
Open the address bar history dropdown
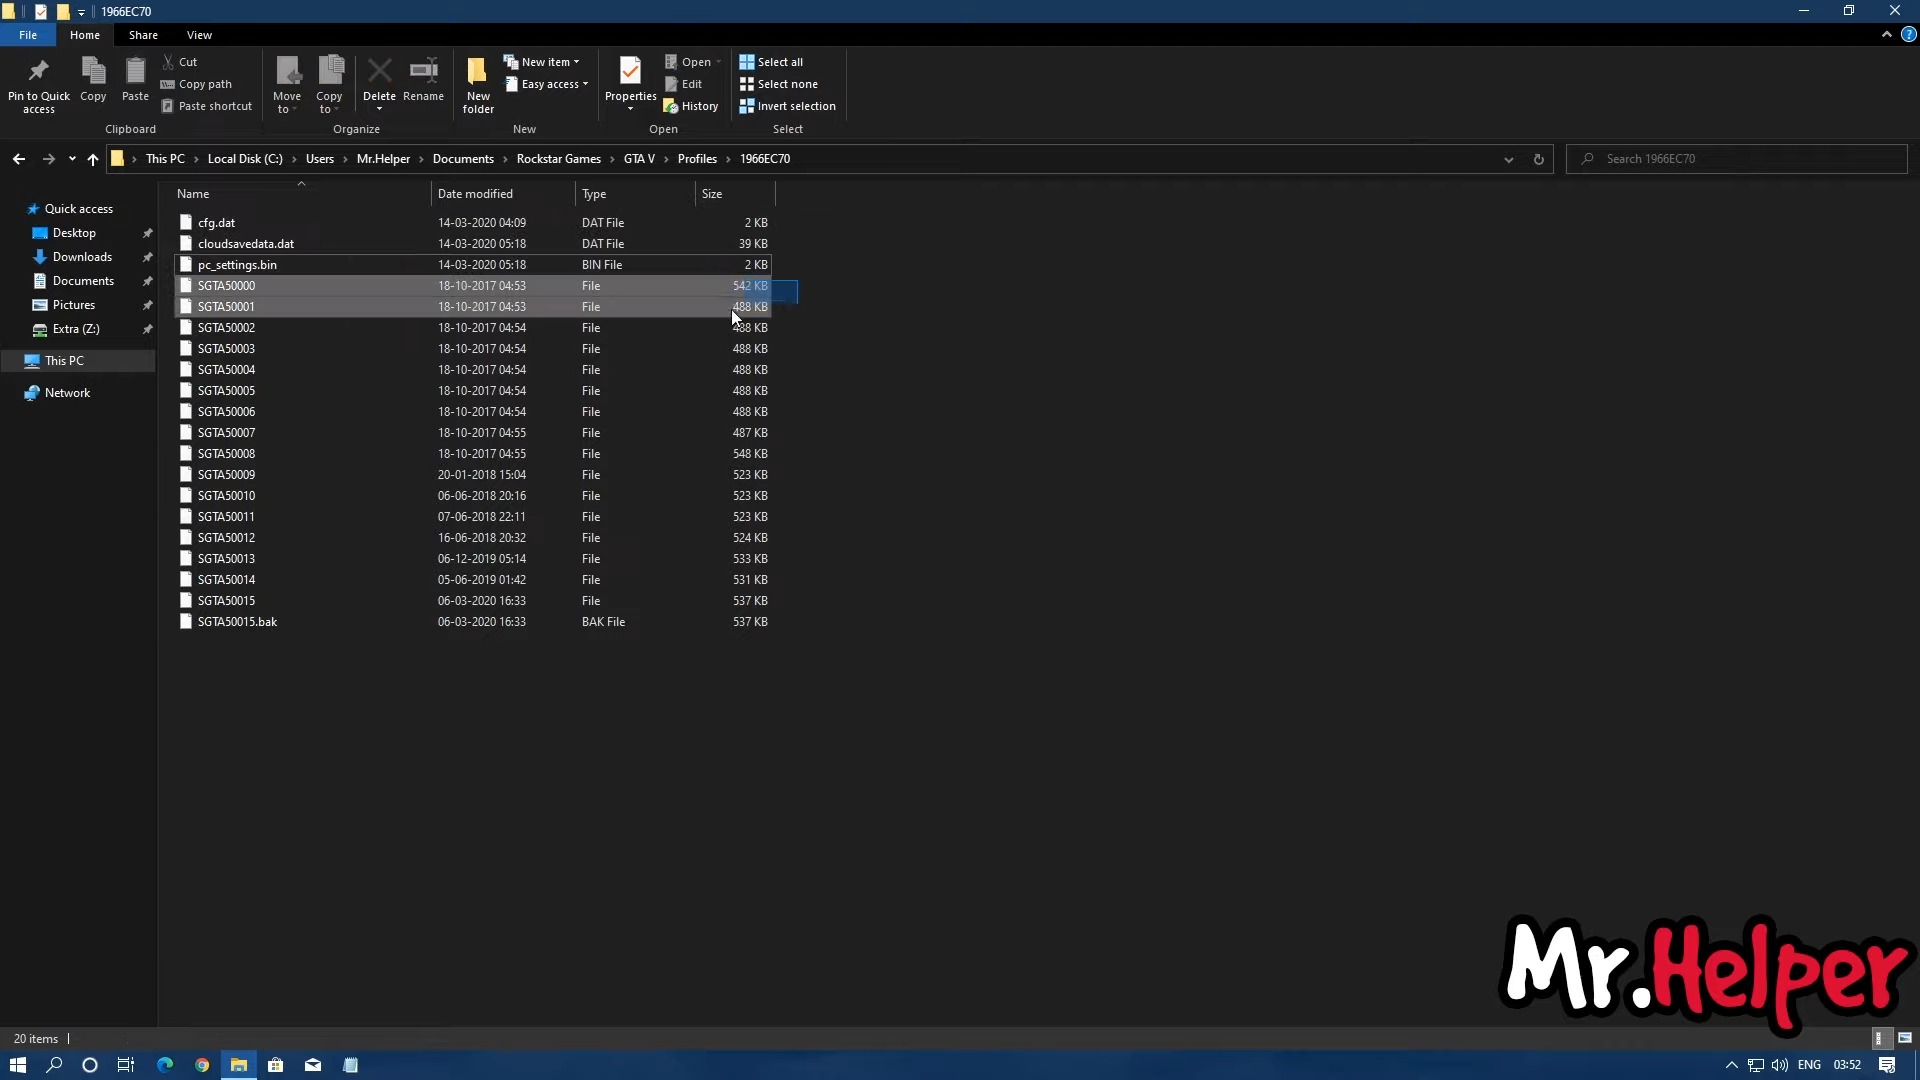click(x=1508, y=159)
